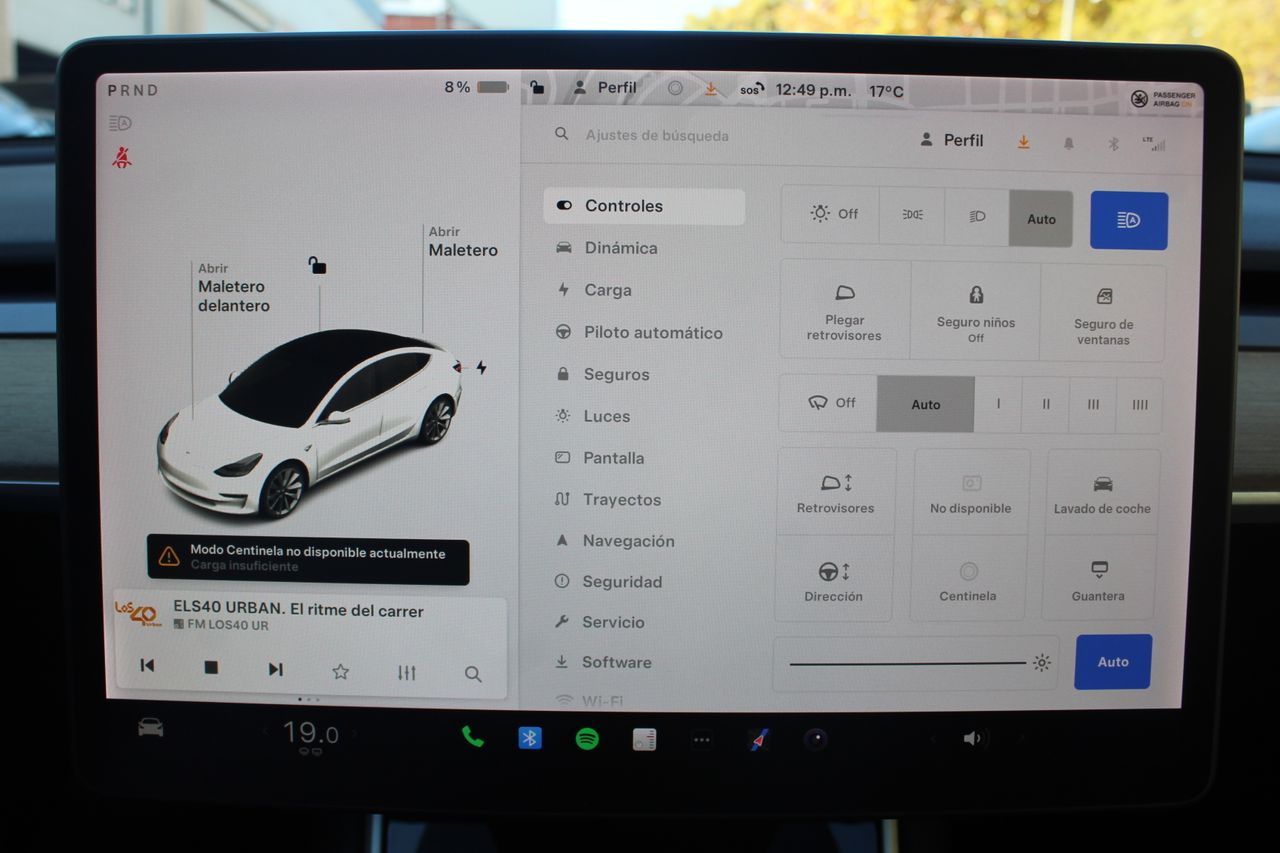Tap the auto high beam indicator at top left
This screenshot has width=1280, height=853.
(120, 123)
